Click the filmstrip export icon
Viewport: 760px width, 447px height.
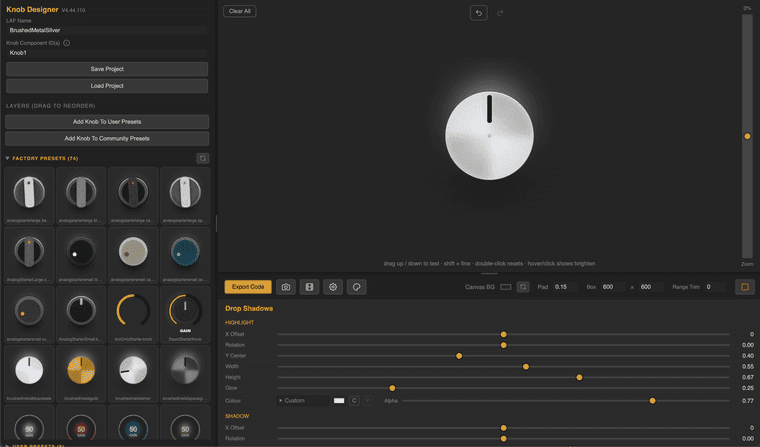pos(309,287)
